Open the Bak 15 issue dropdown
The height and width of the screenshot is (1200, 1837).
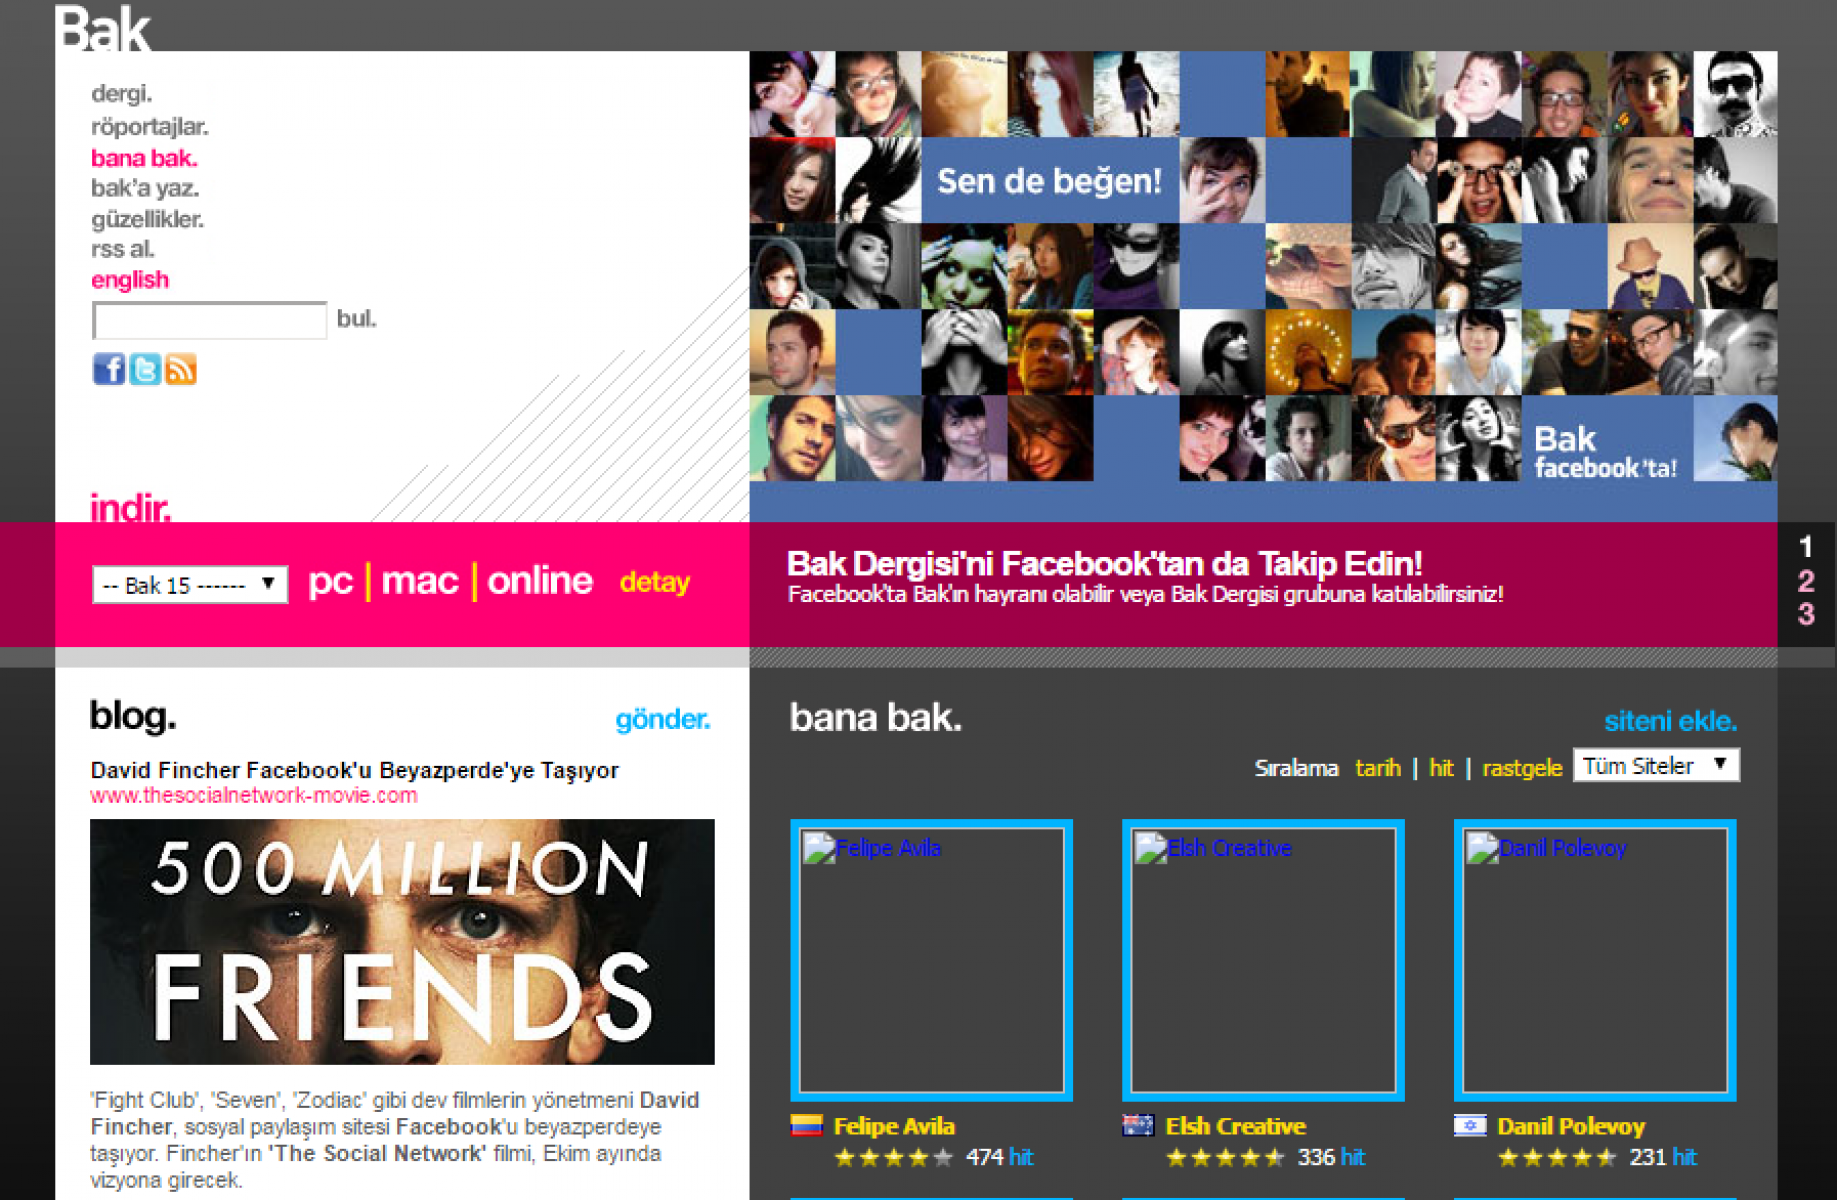pos(190,585)
